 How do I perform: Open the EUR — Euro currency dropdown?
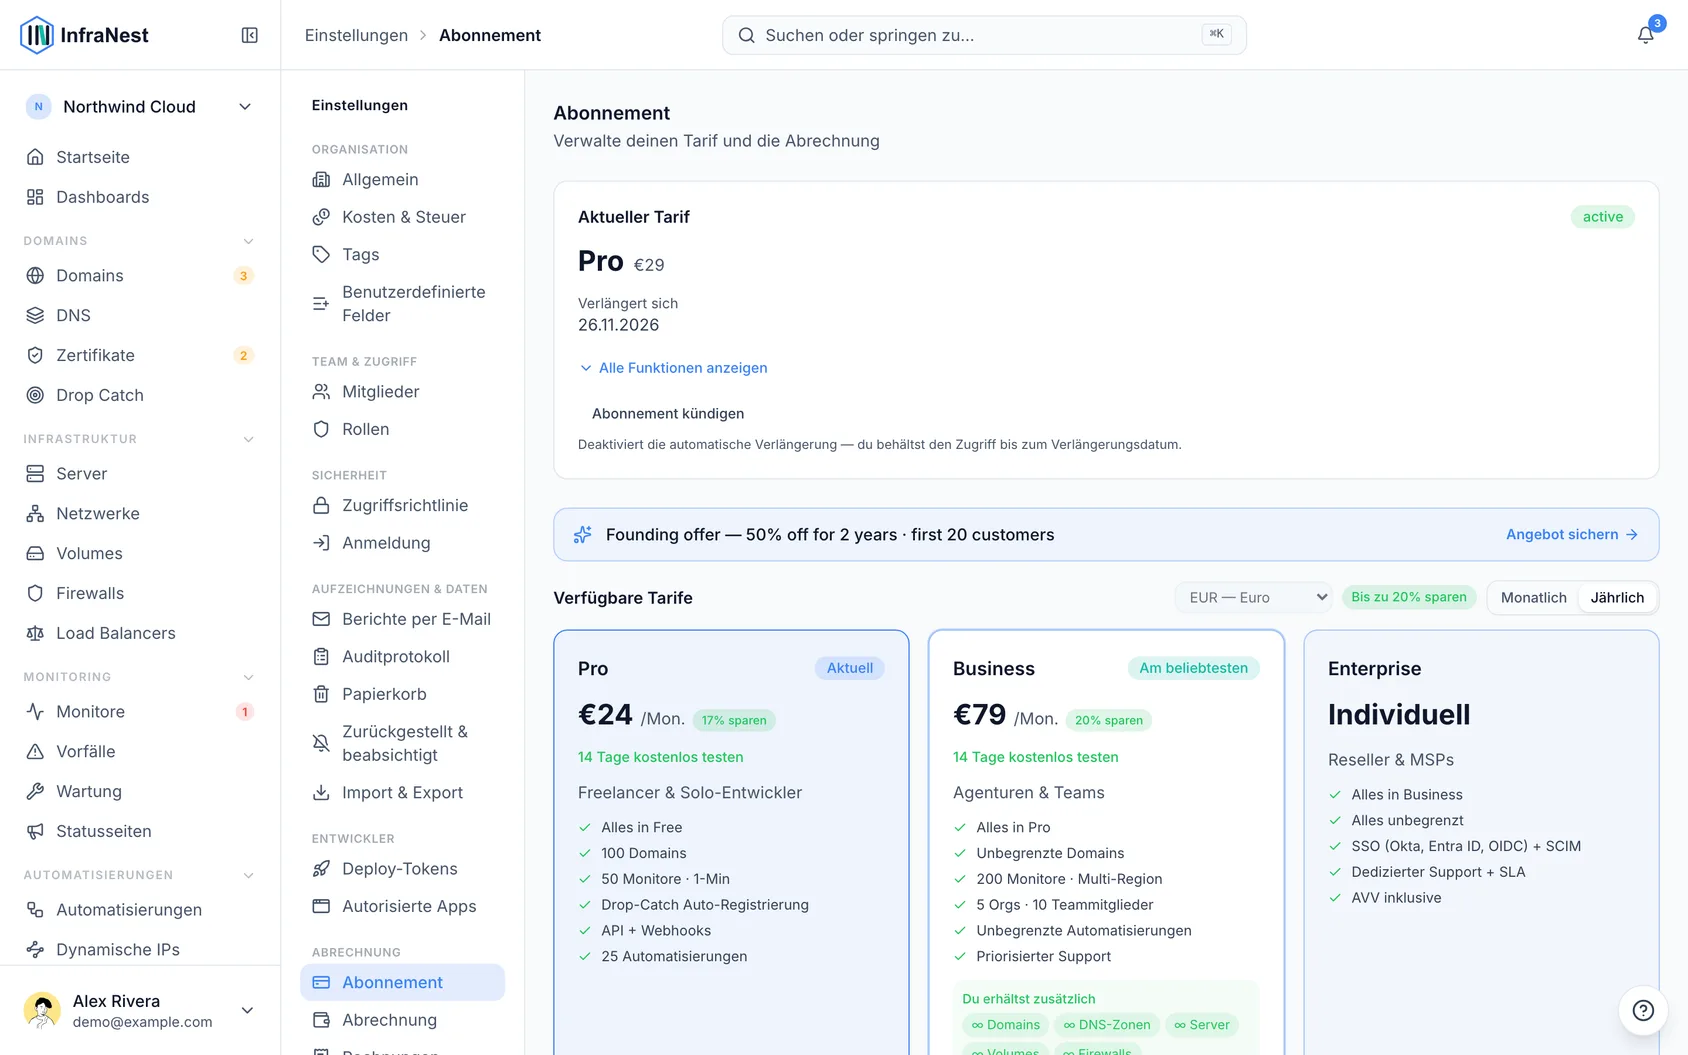click(x=1253, y=597)
